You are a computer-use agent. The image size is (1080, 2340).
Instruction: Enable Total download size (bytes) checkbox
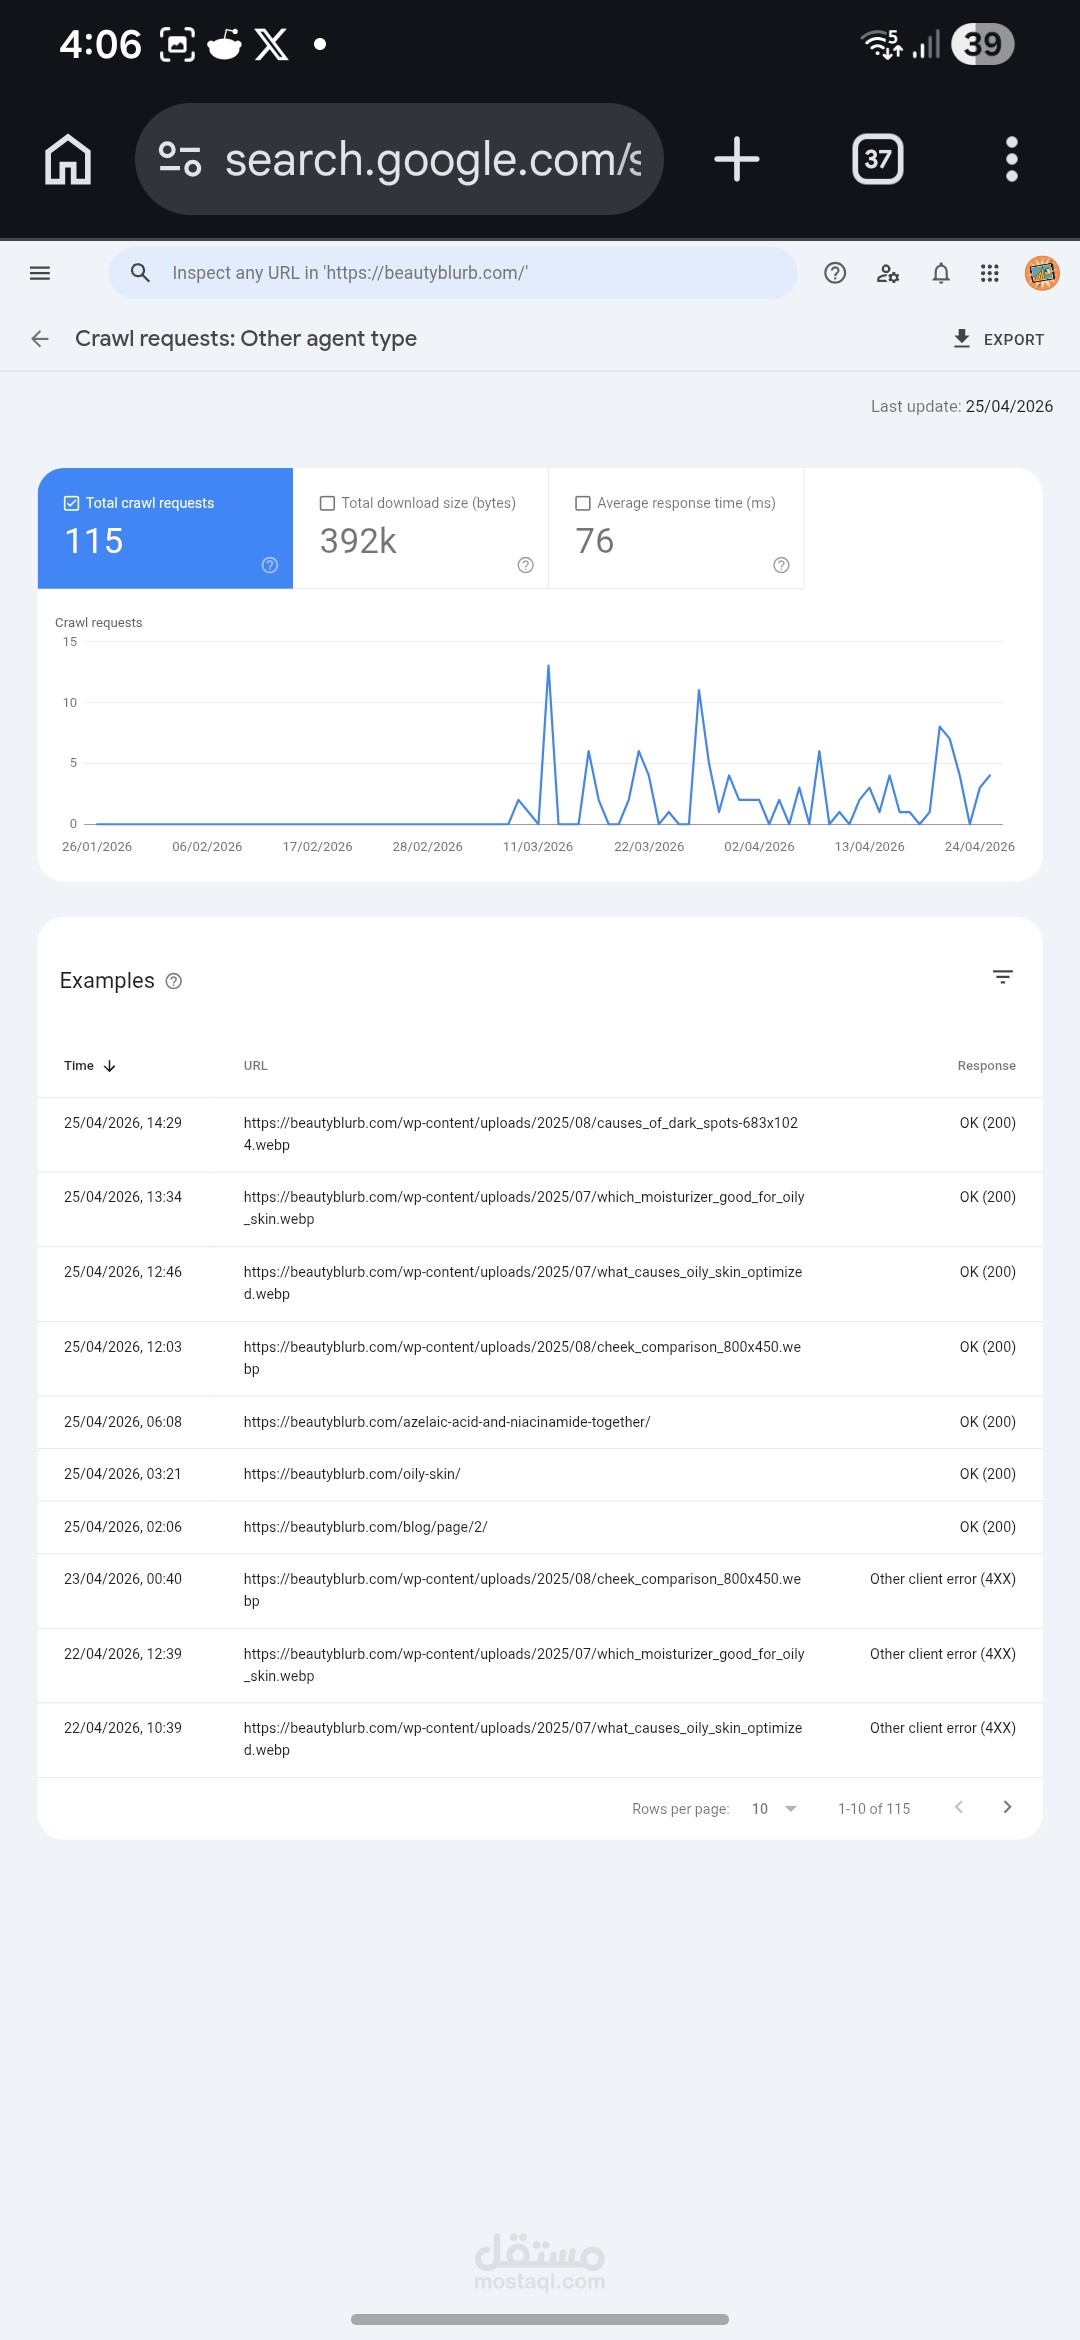click(x=327, y=503)
